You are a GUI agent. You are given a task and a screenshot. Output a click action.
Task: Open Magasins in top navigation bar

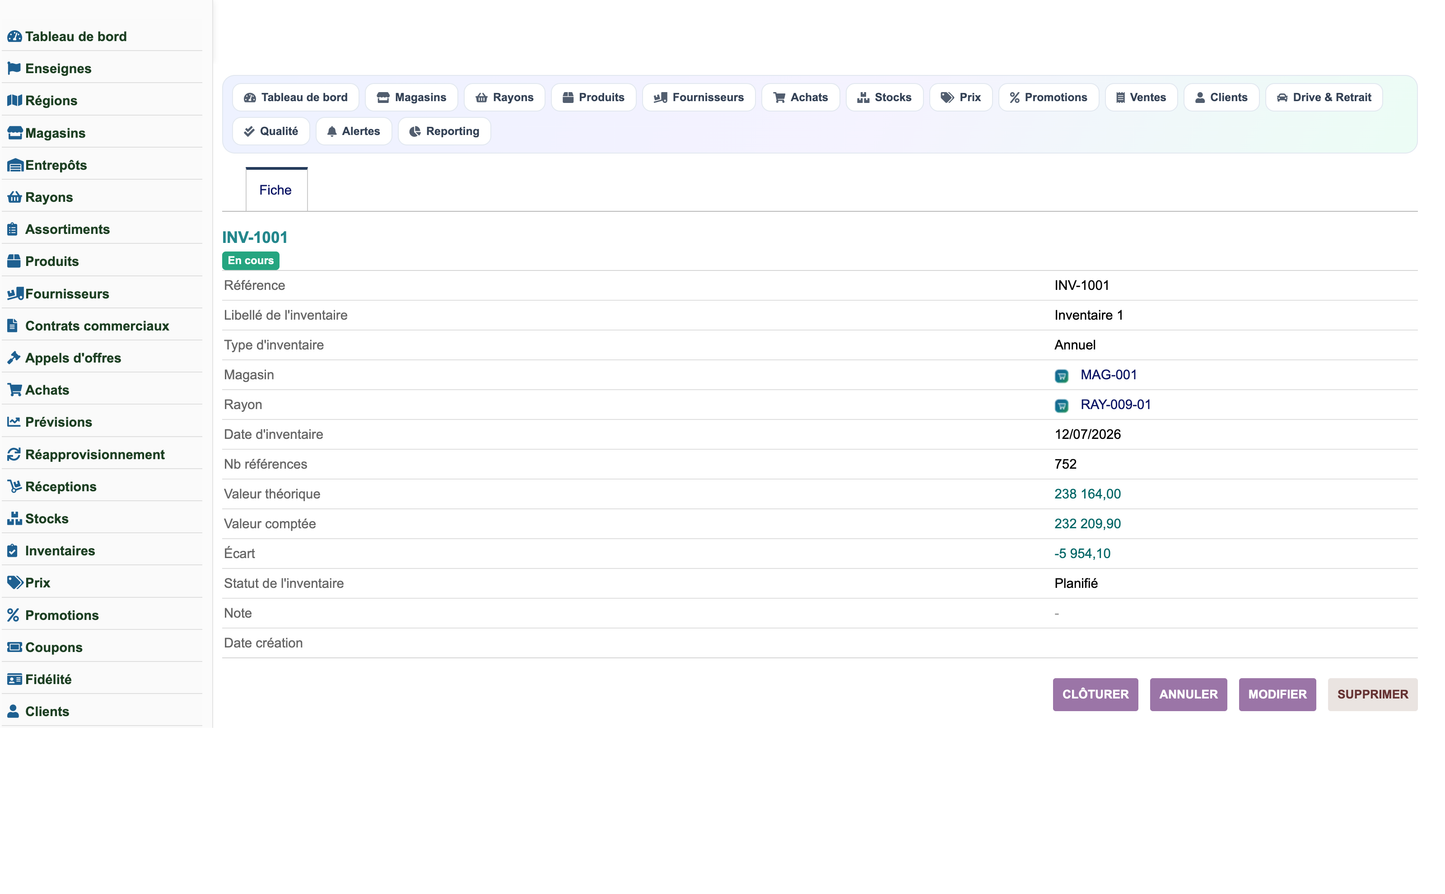pyautogui.click(x=412, y=97)
